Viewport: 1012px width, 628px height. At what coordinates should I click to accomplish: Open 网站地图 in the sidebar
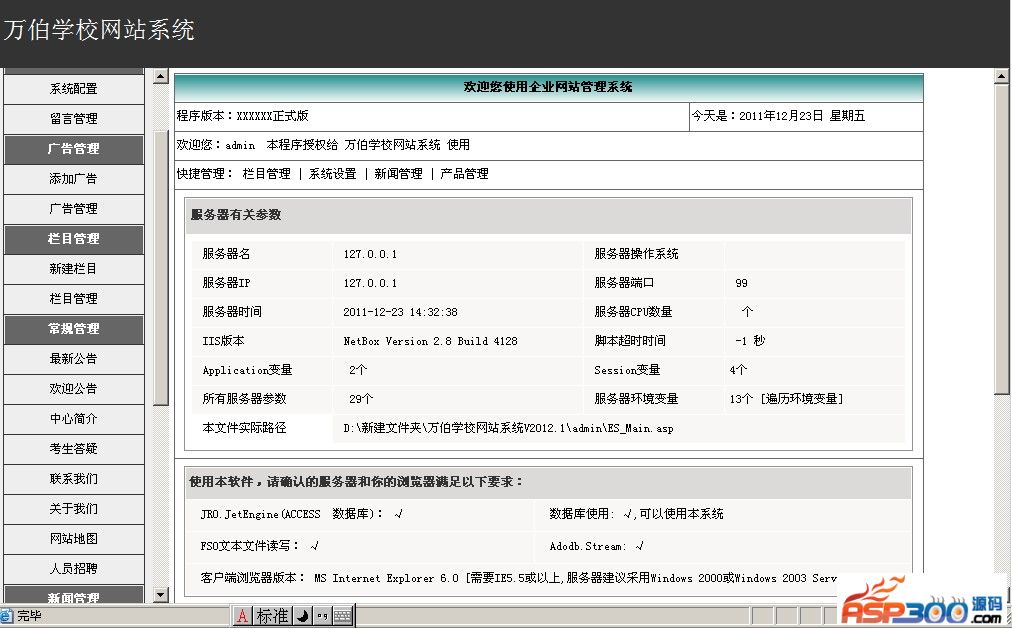pos(74,539)
